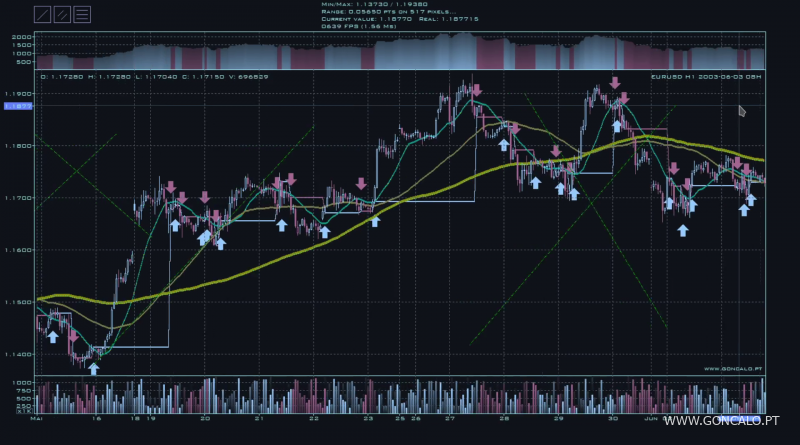This screenshot has width=800, height=445.
Task: Open the three-line list menu icon
Action: coord(82,14)
